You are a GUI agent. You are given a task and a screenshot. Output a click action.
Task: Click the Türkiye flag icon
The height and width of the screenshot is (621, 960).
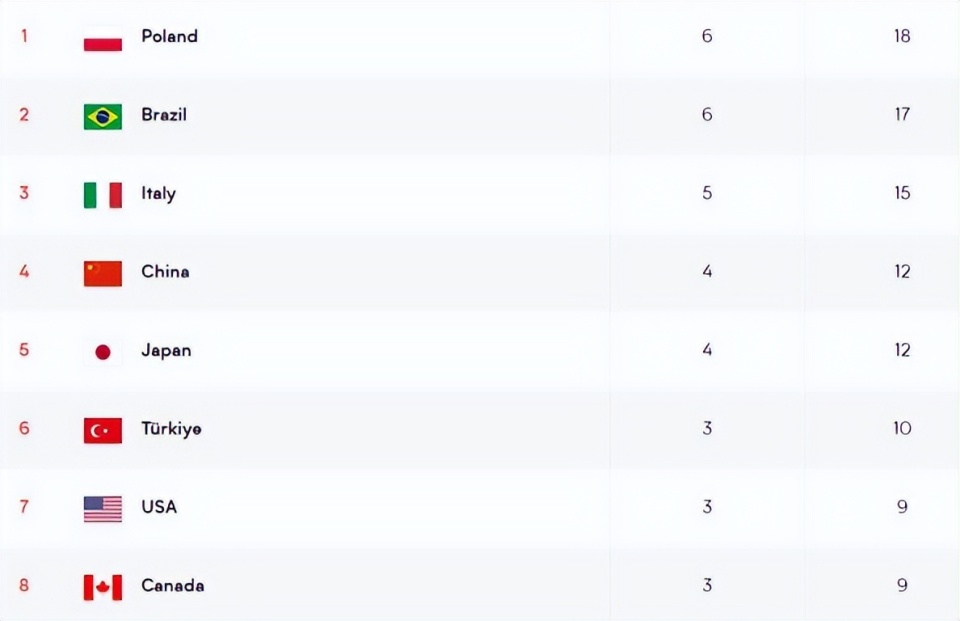pyautogui.click(x=103, y=431)
